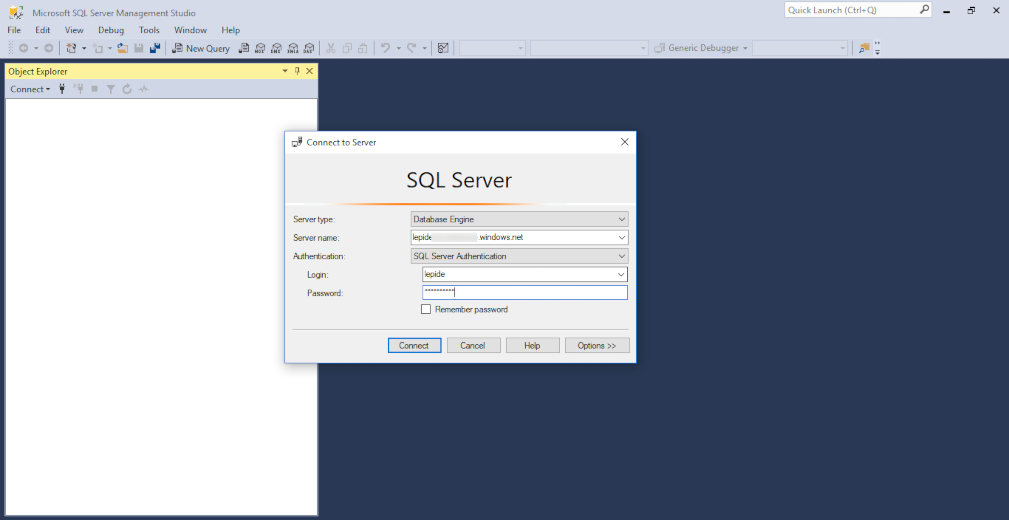Image resolution: width=1009 pixels, height=520 pixels.
Task: Click the Filter funnel icon in Object Explorer
Action: 111,89
